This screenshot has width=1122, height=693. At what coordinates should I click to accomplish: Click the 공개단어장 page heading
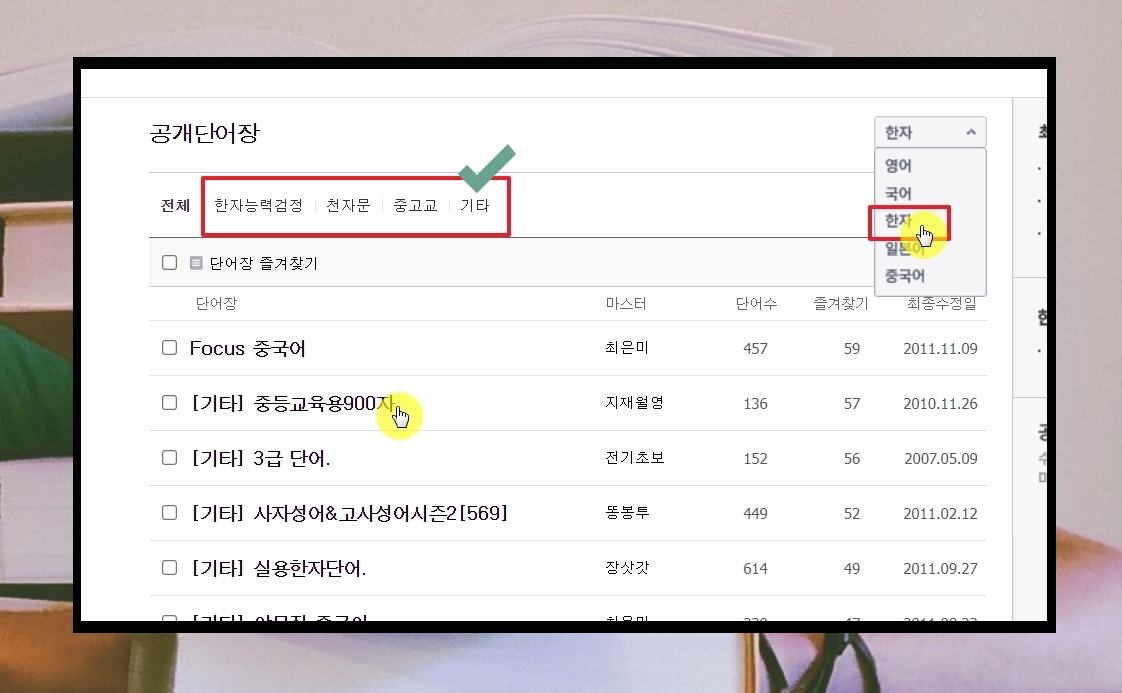(x=205, y=133)
